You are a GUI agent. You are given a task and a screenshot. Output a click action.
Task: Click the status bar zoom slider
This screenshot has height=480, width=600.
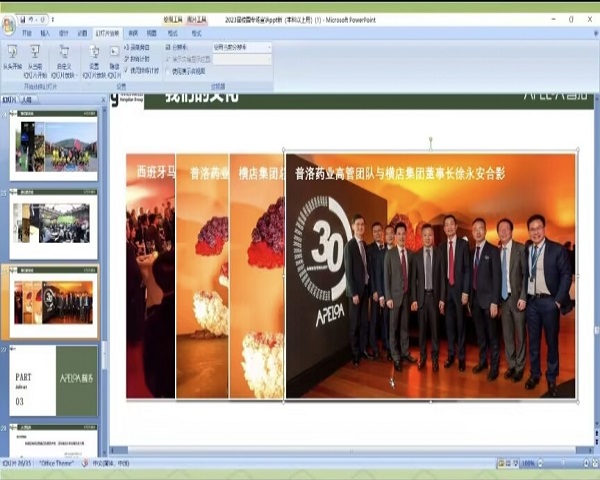tap(563, 464)
